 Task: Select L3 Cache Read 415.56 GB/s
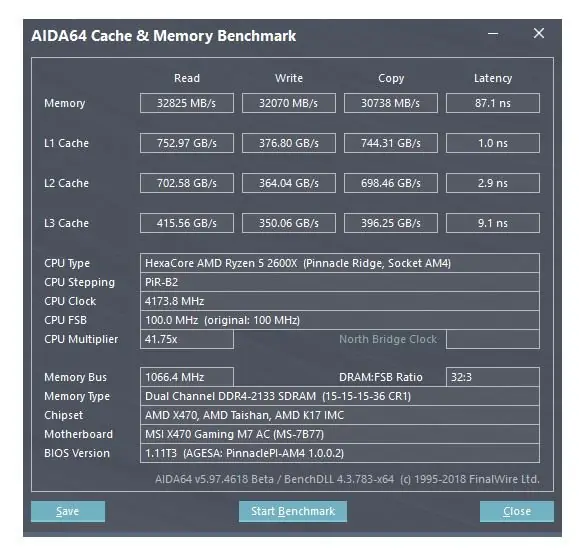pos(187,223)
